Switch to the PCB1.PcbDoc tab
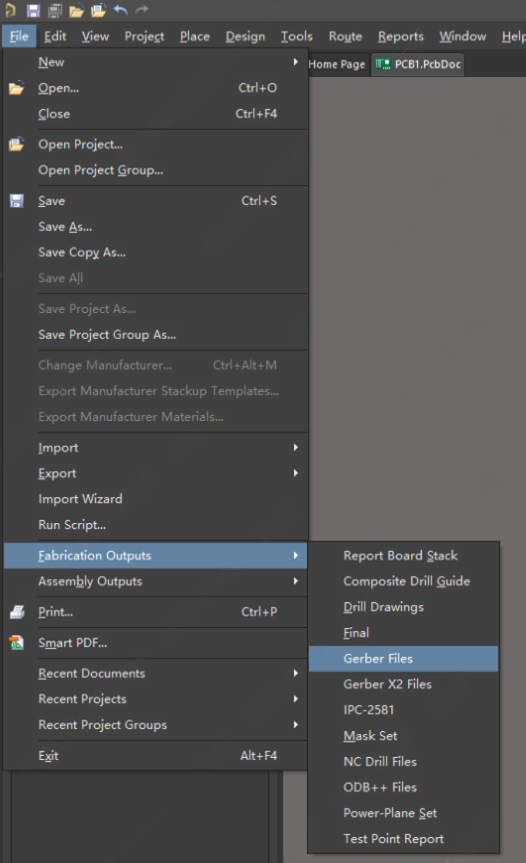This screenshot has width=526, height=863. coord(418,64)
